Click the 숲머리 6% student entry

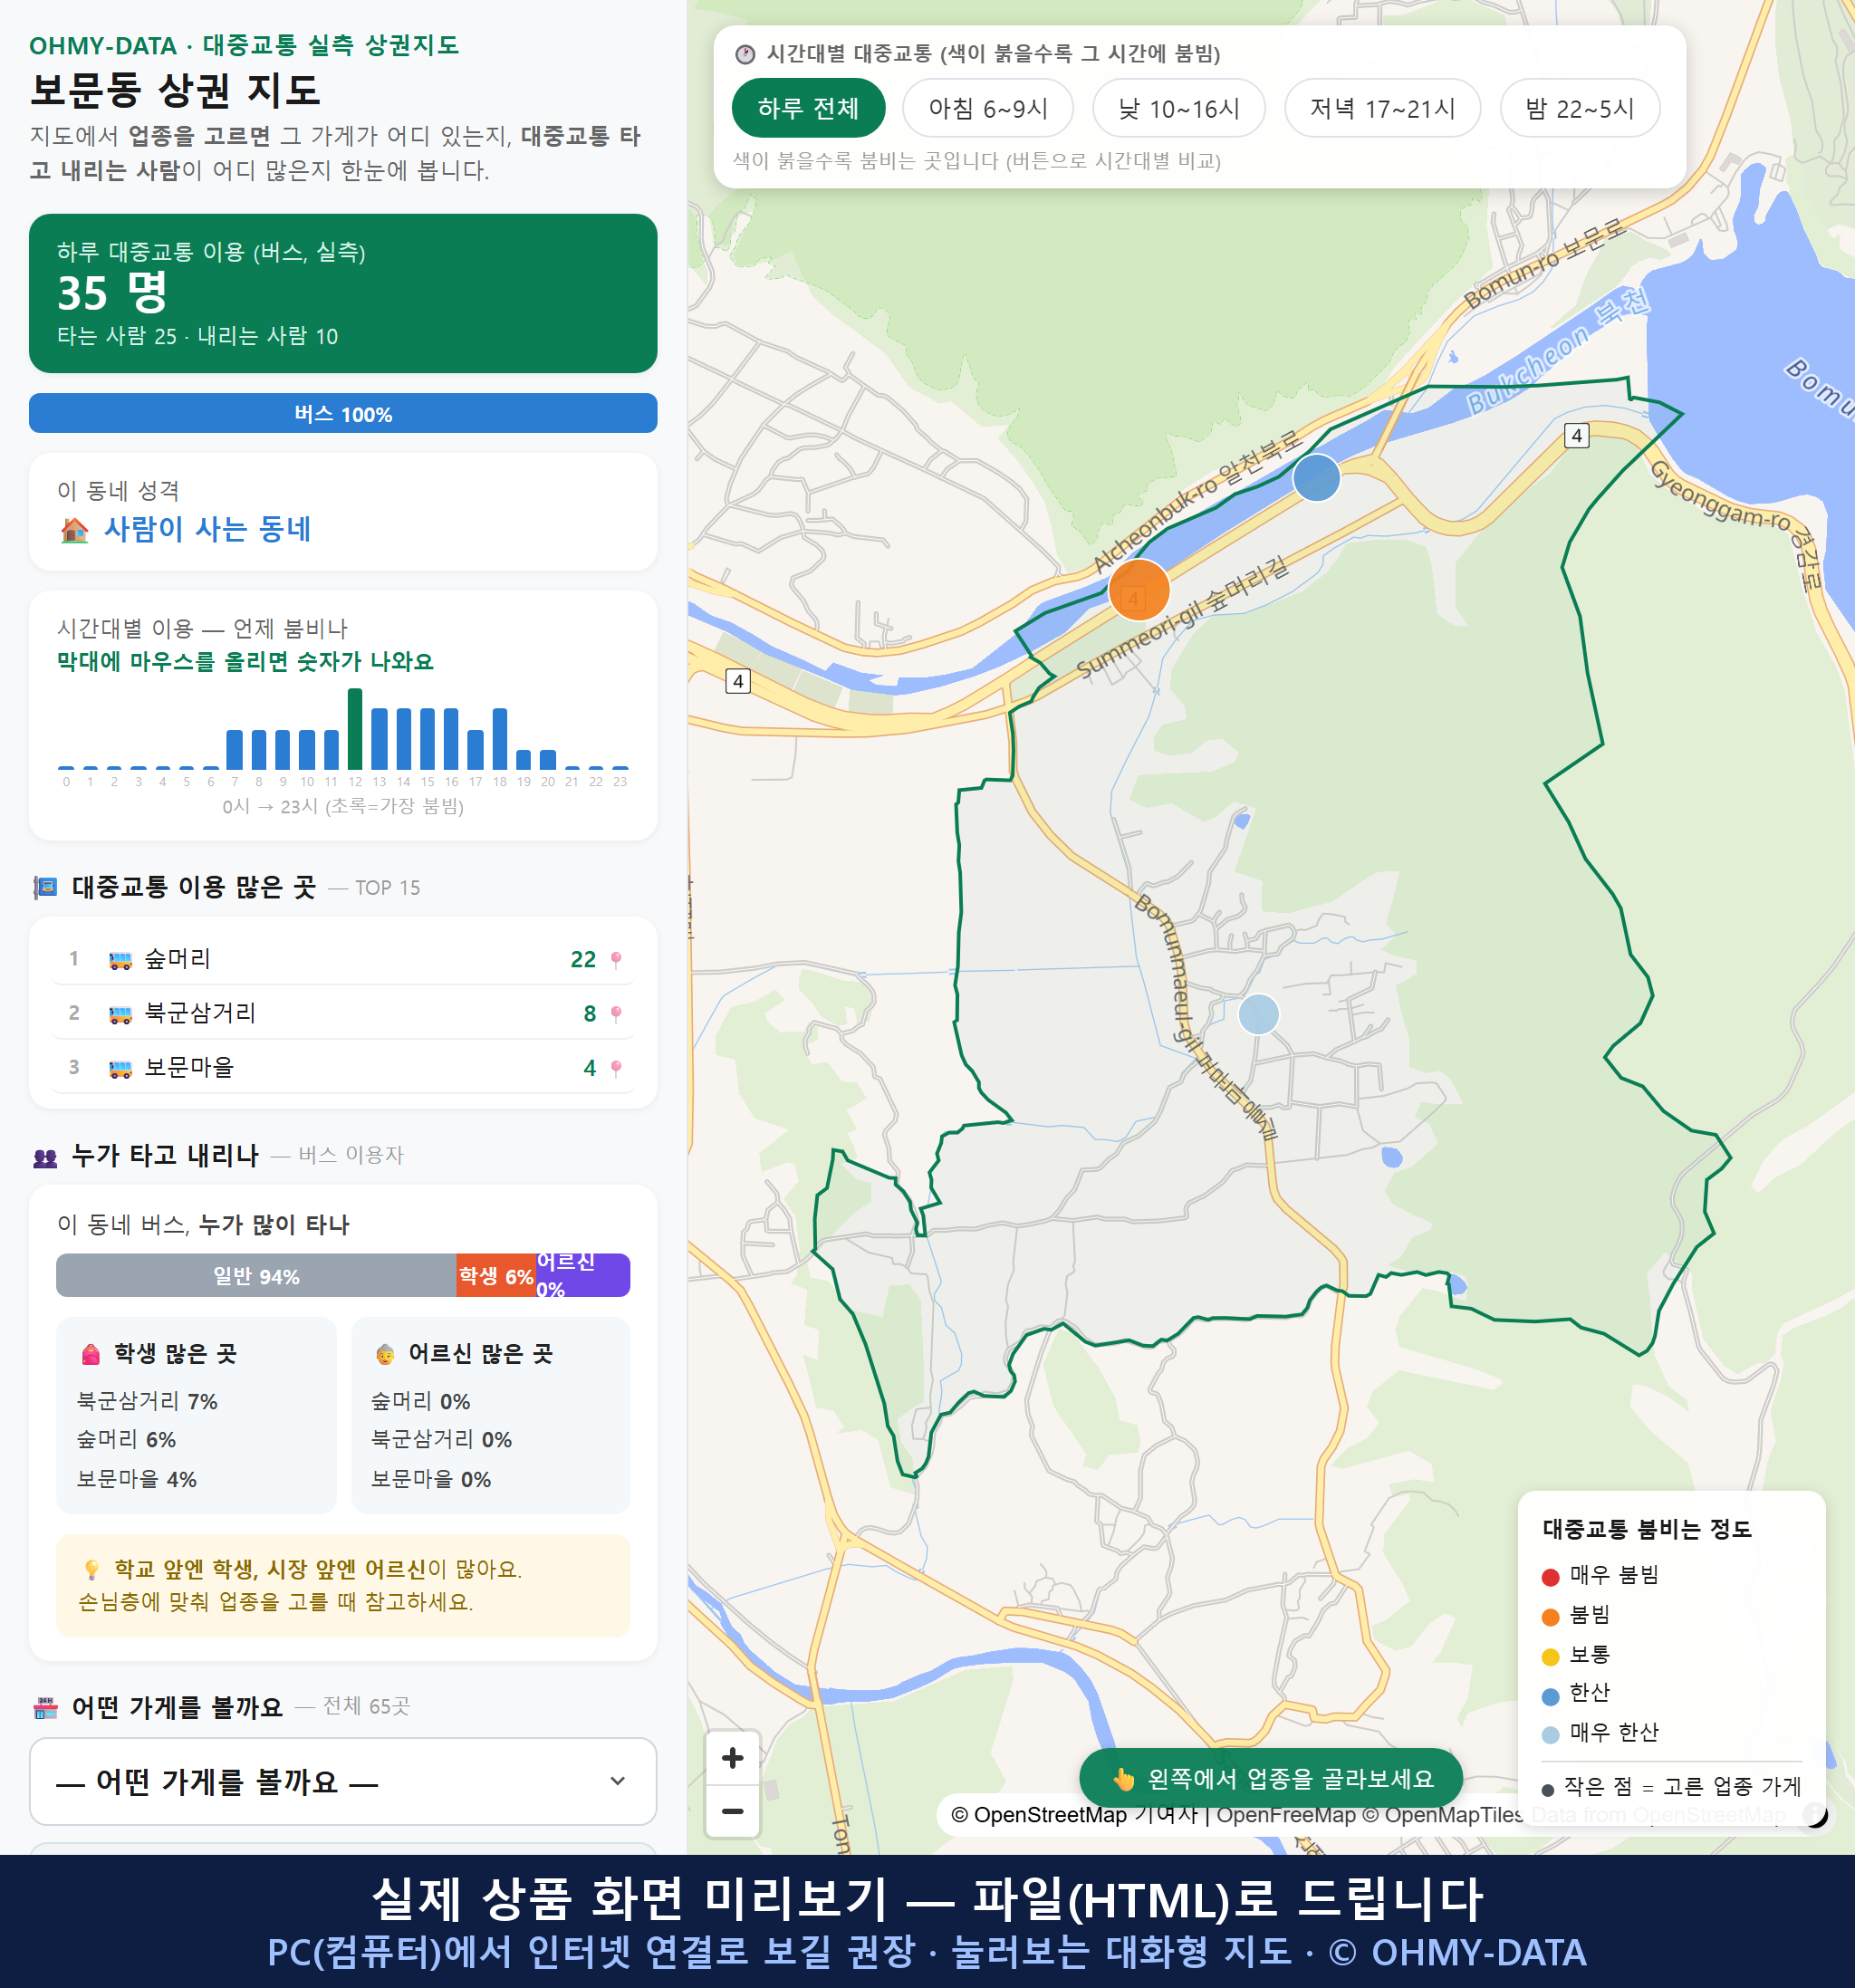126,1439
